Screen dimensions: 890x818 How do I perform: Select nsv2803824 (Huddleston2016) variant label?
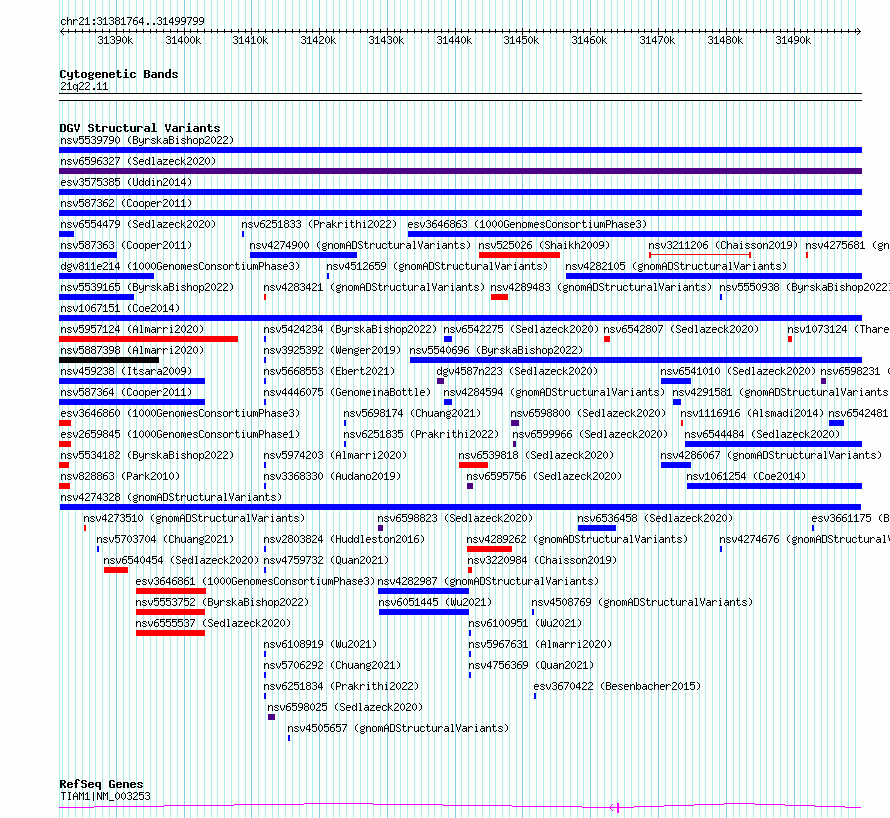tap(344, 539)
